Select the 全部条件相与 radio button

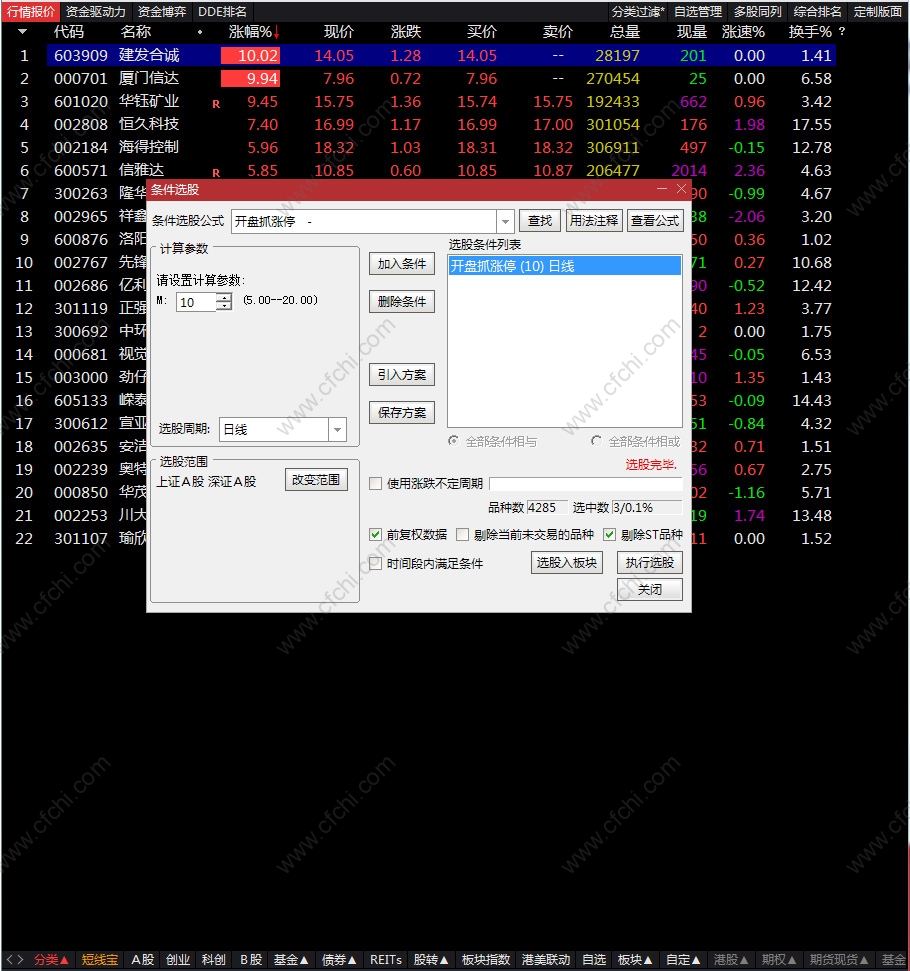(x=453, y=441)
